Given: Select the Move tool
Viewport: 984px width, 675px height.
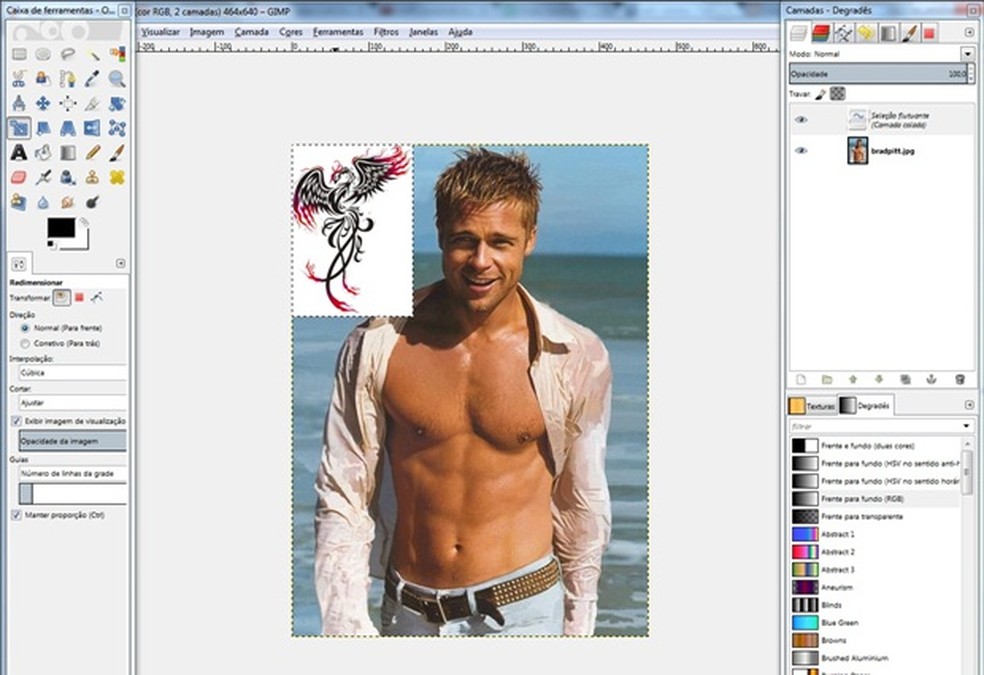Looking at the screenshot, I should pyautogui.click(x=43, y=104).
